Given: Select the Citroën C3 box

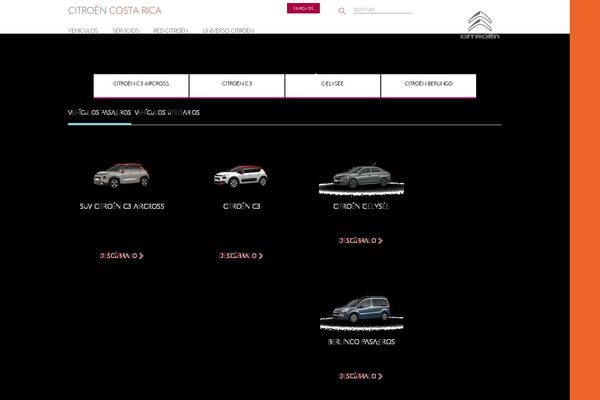Looking at the screenshot, I should tap(237, 86).
